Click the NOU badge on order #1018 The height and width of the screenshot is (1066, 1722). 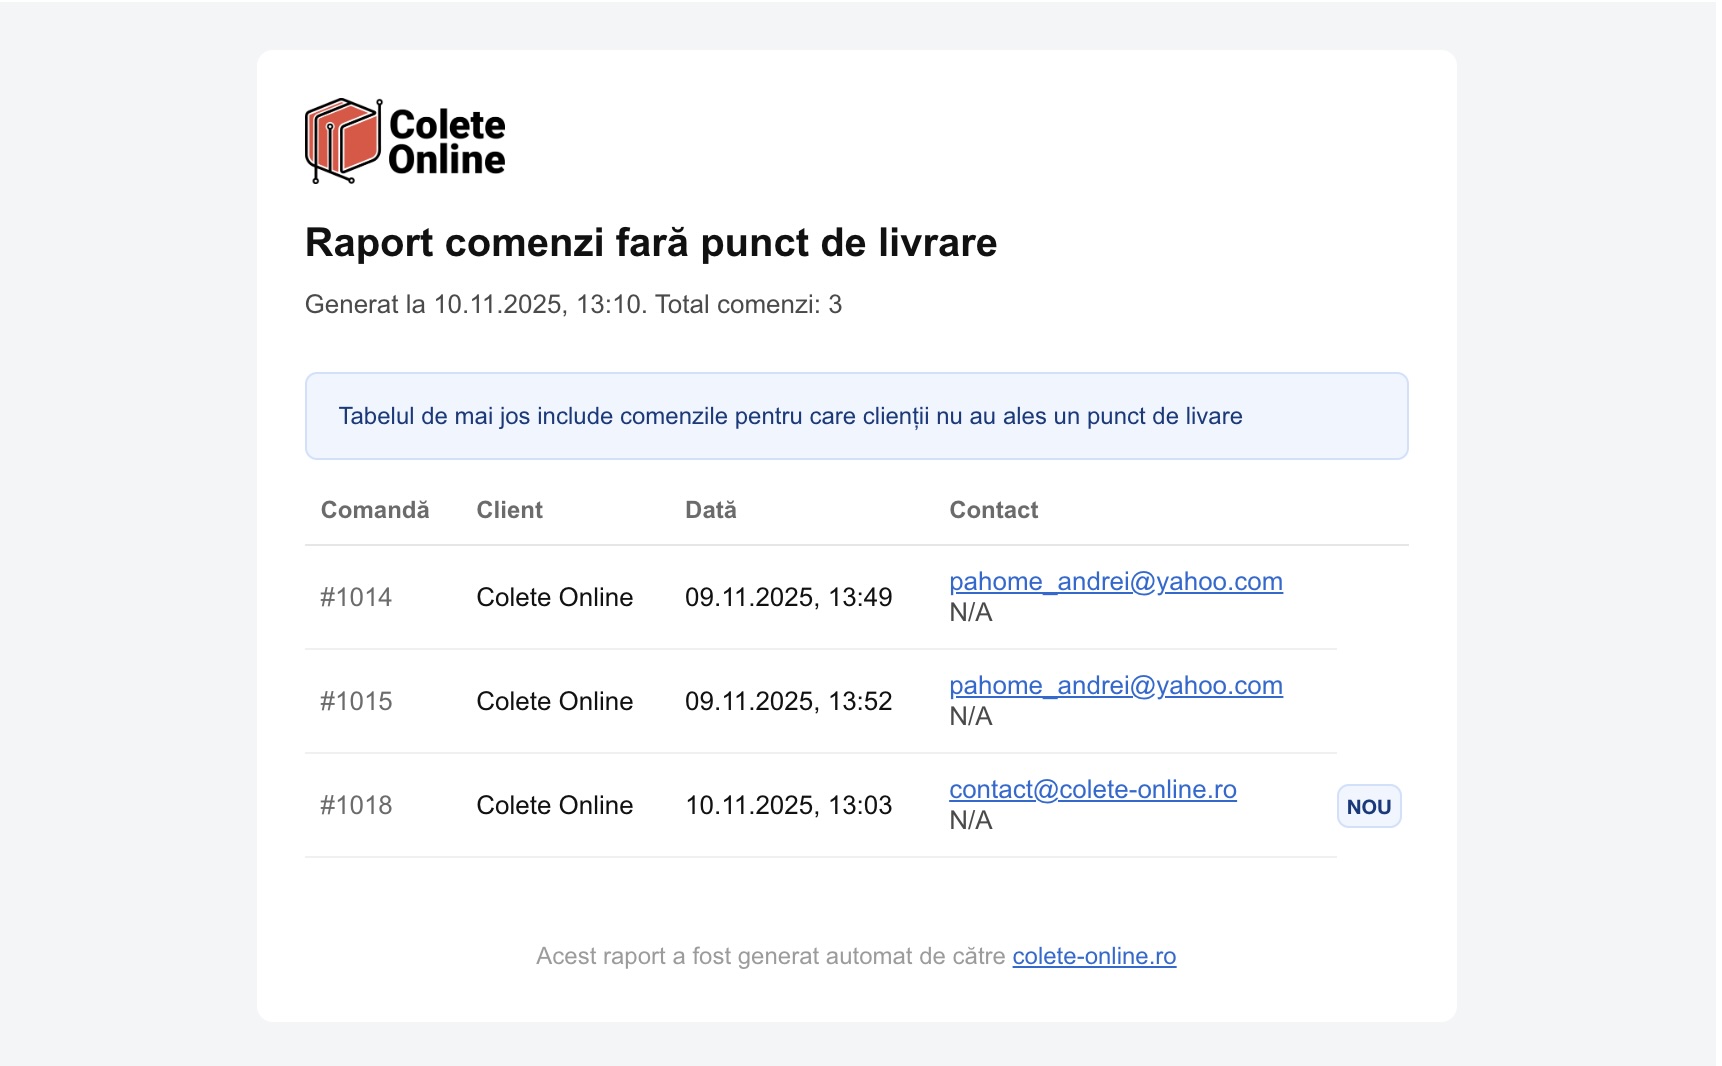(1368, 806)
